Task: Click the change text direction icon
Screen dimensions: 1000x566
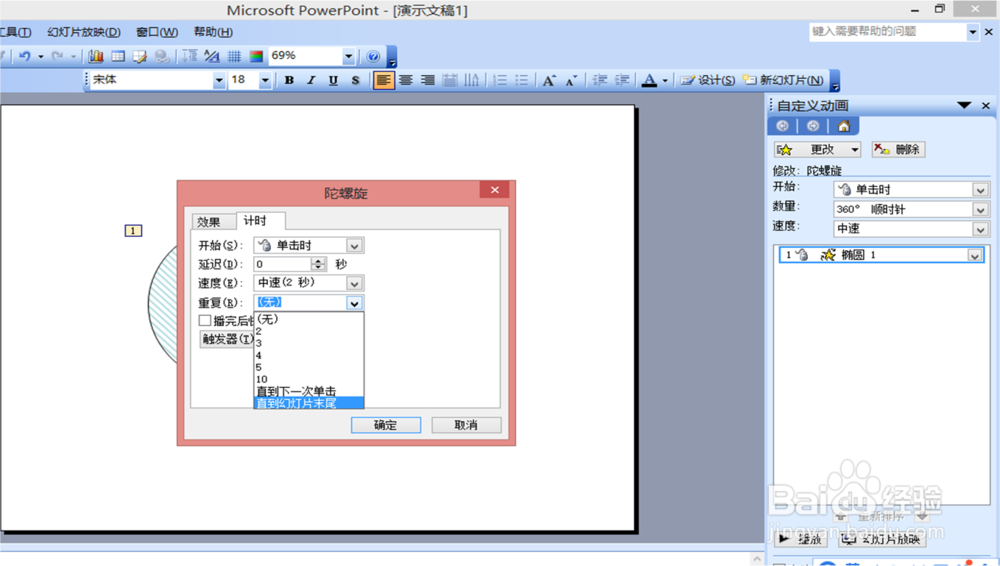Action: (472, 80)
